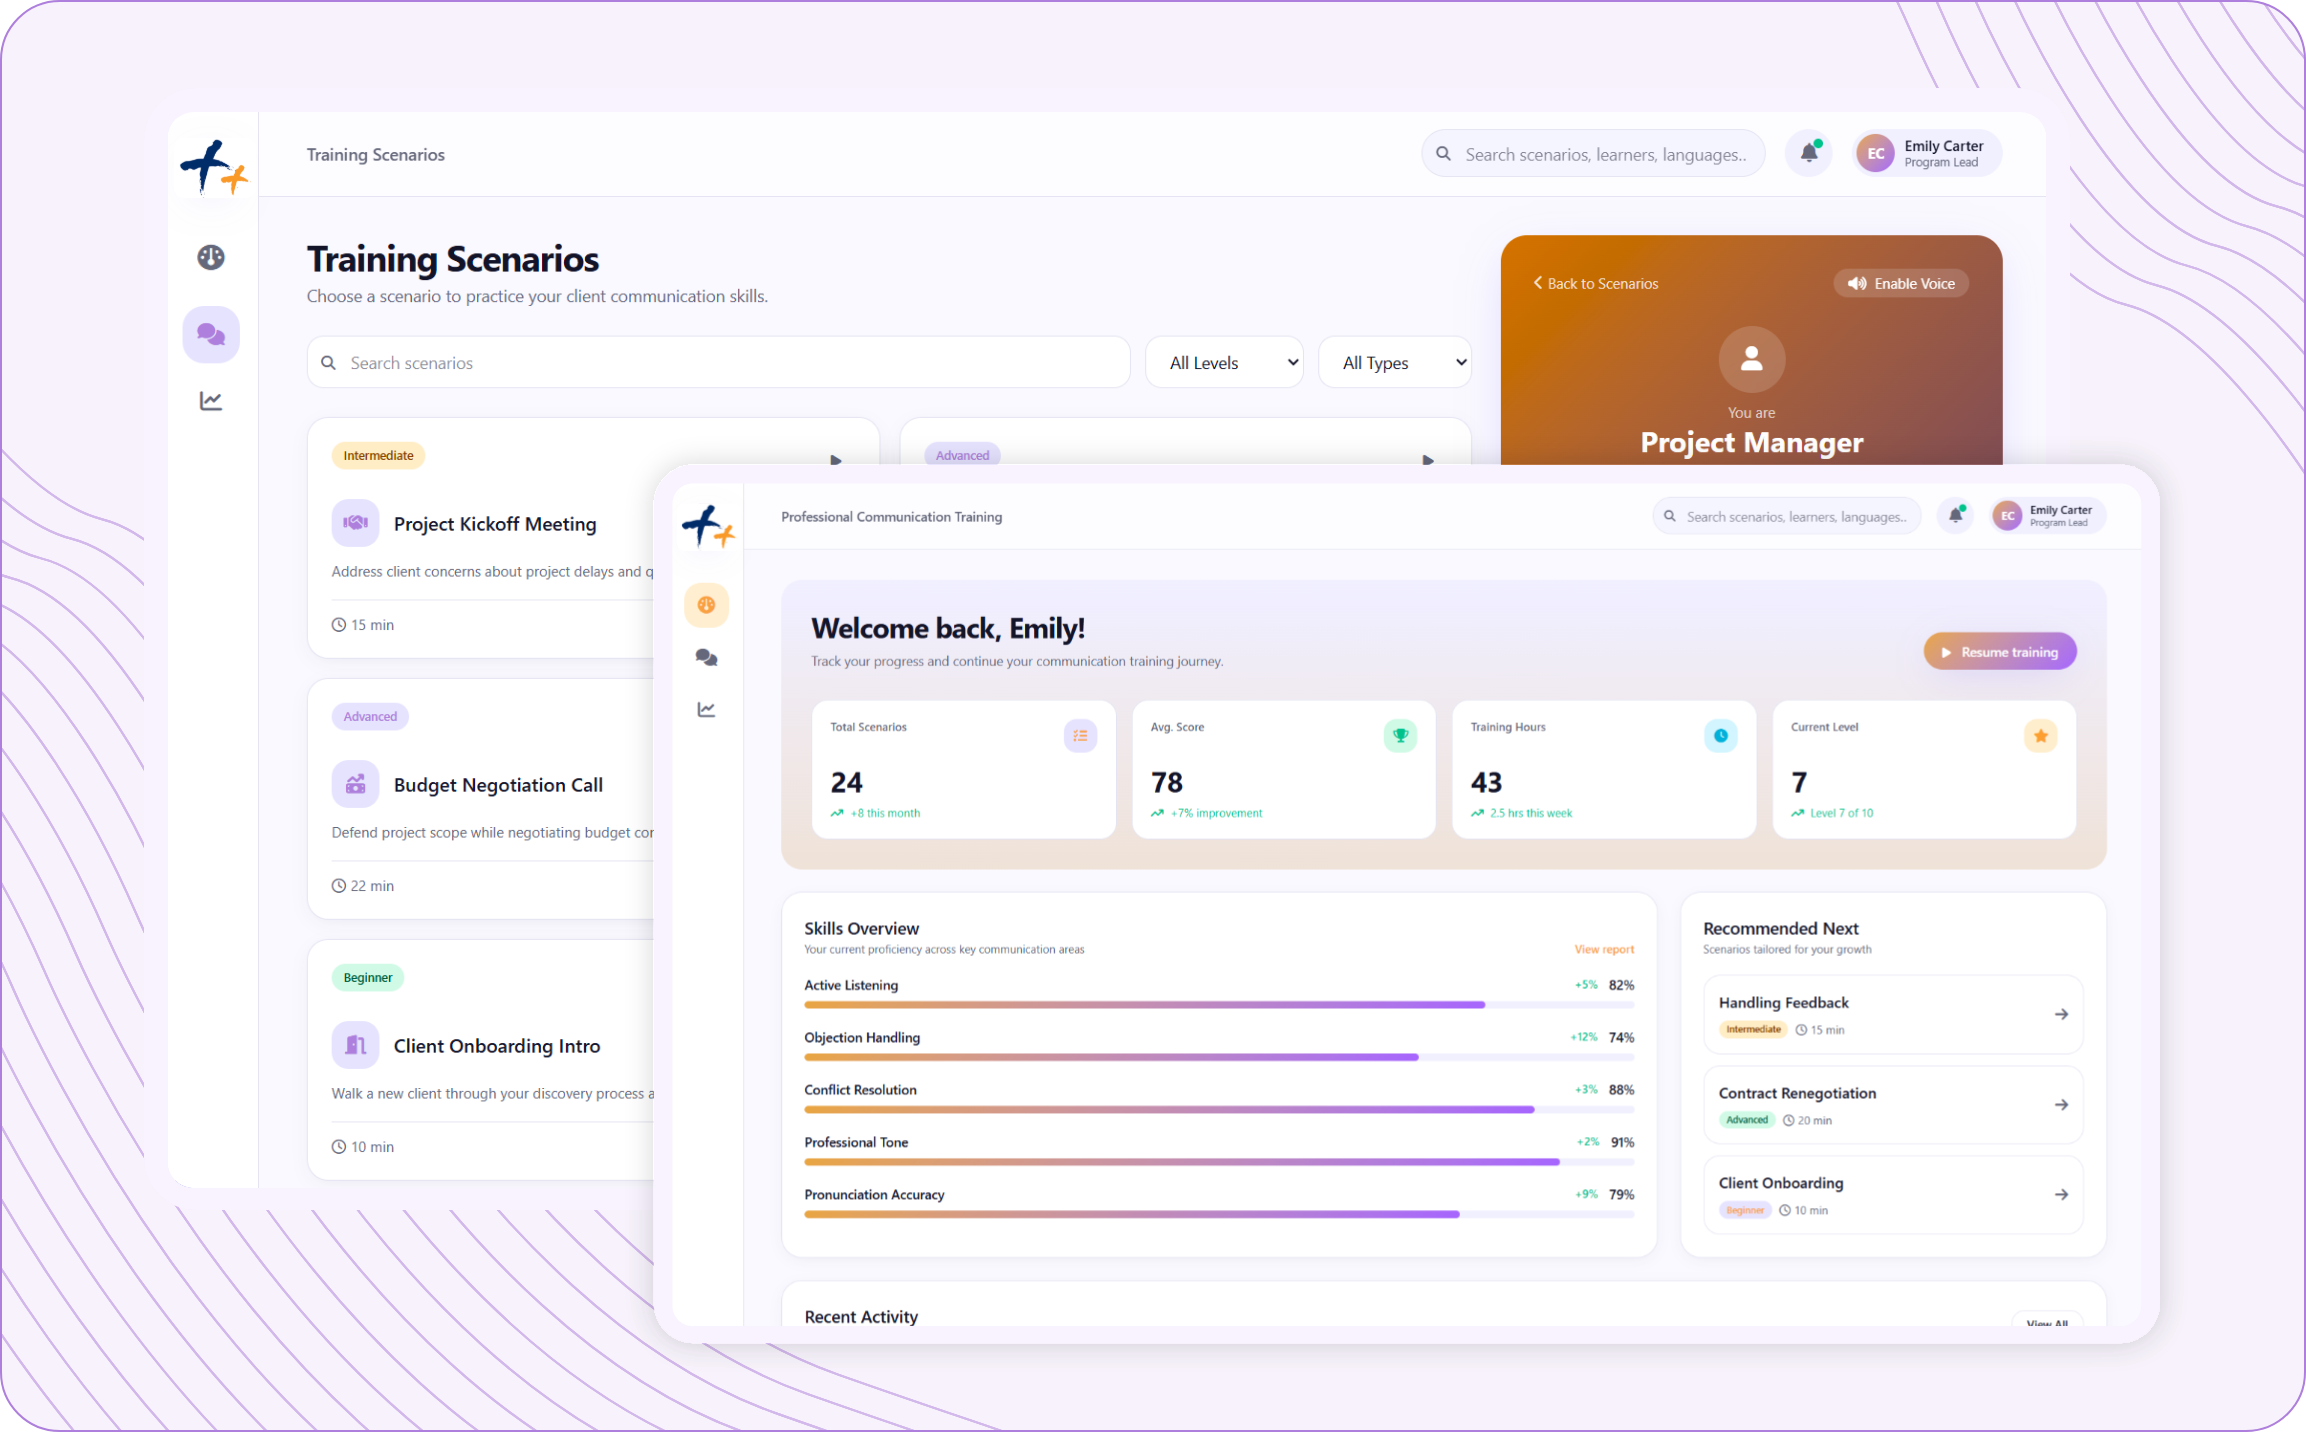Open the Total Scenarios 24 card

964,769
